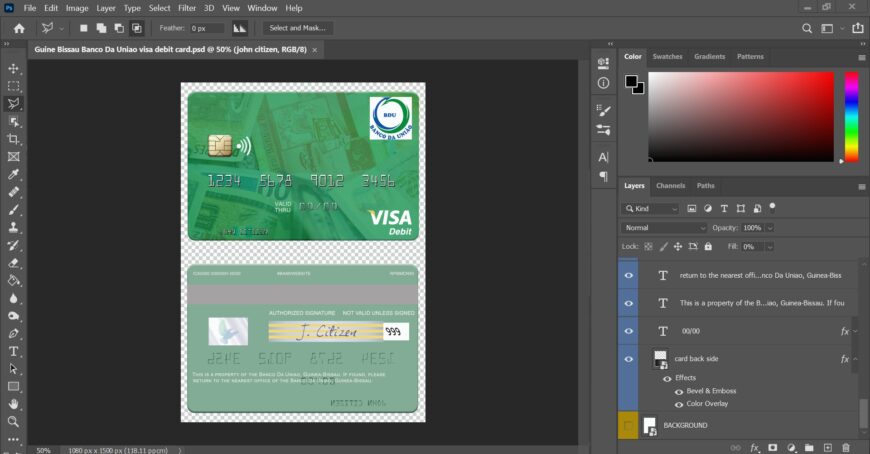The width and height of the screenshot is (870, 454).
Task: Open the Normal blend mode dropdown
Action: coord(664,228)
